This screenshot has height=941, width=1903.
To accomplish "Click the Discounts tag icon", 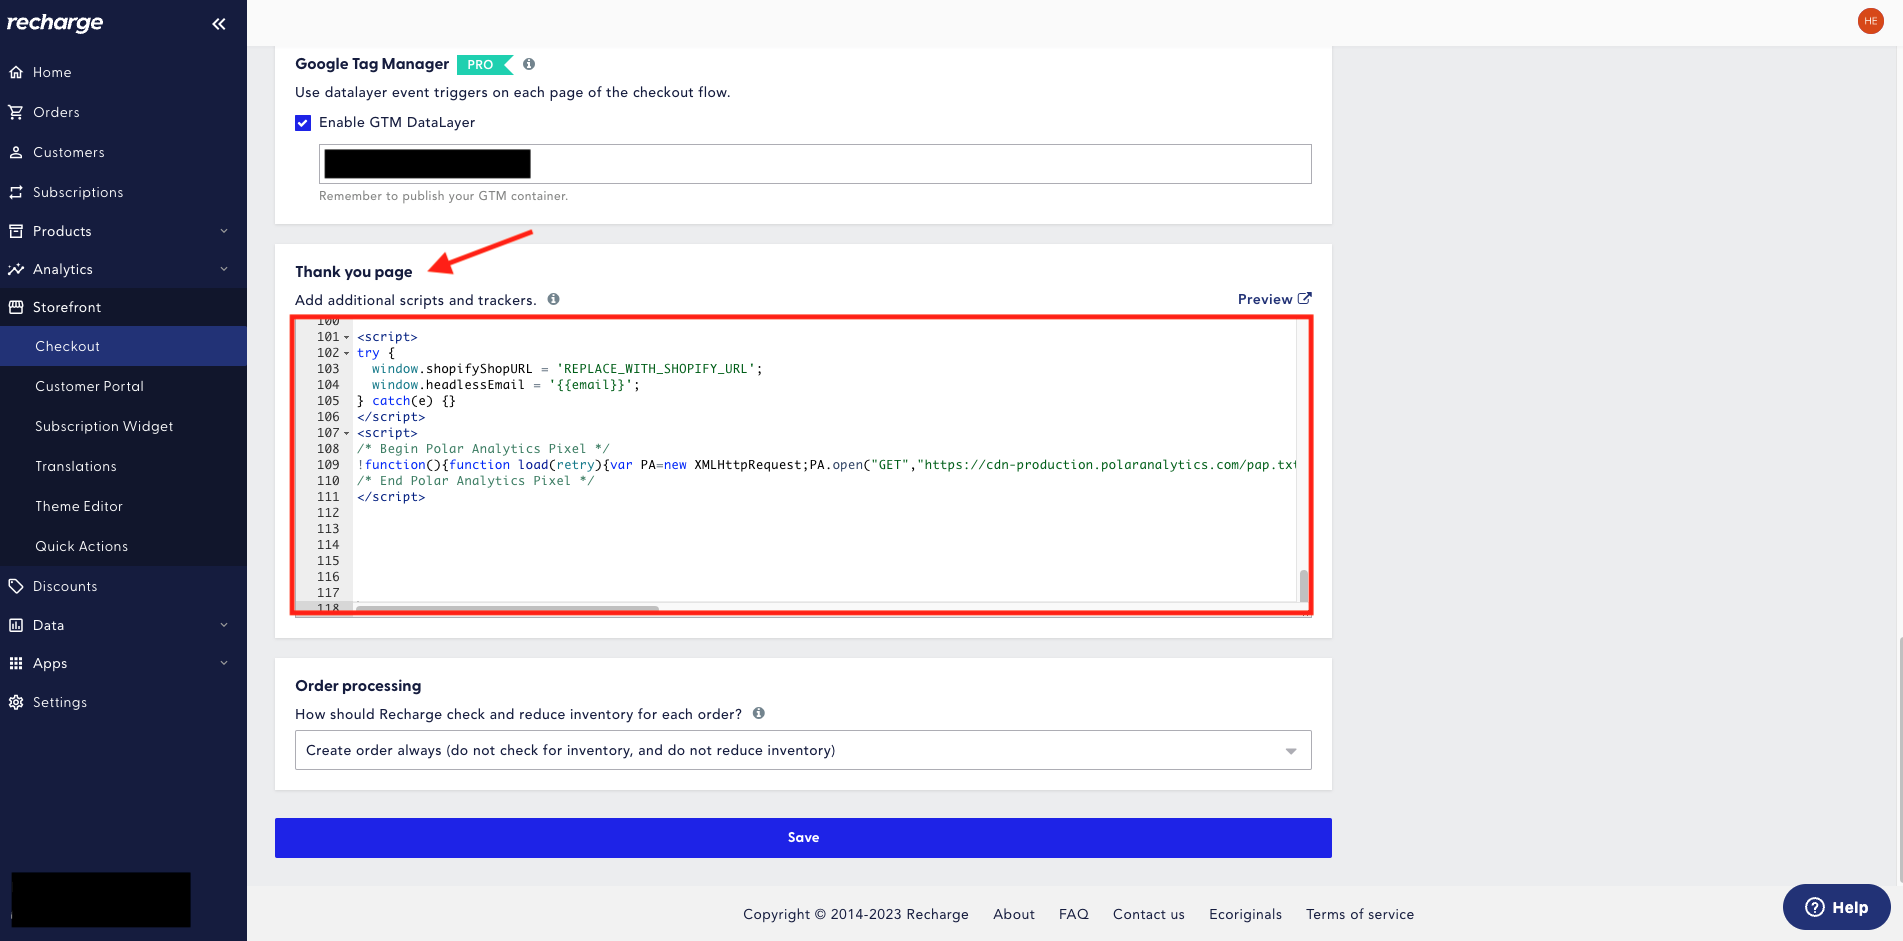I will pos(16,586).
